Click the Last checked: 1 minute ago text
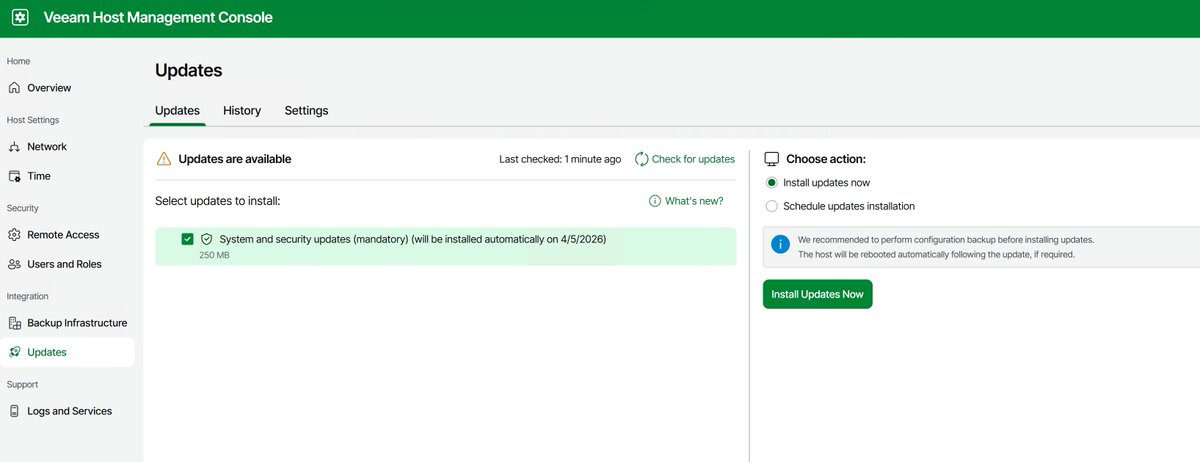Image resolution: width=1200 pixels, height=462 pixels. (x=560, y=159)
